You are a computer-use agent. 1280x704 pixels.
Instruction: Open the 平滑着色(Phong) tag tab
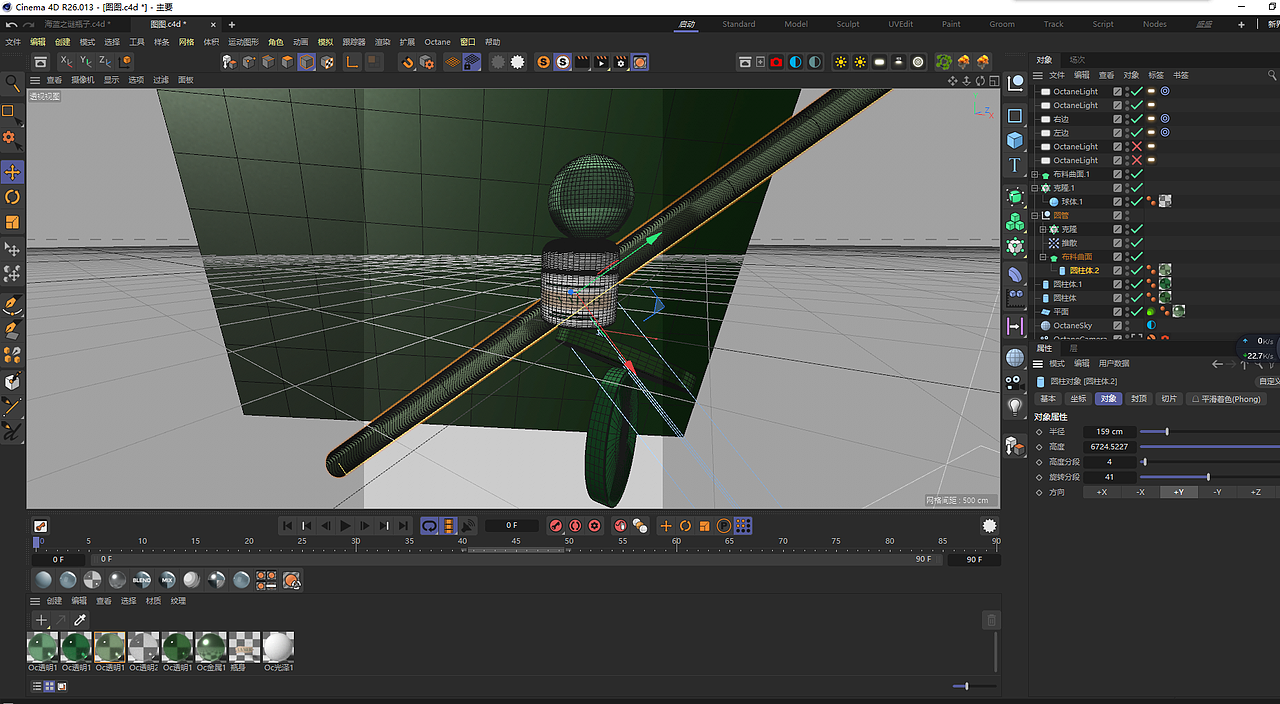pos(1226,399)
